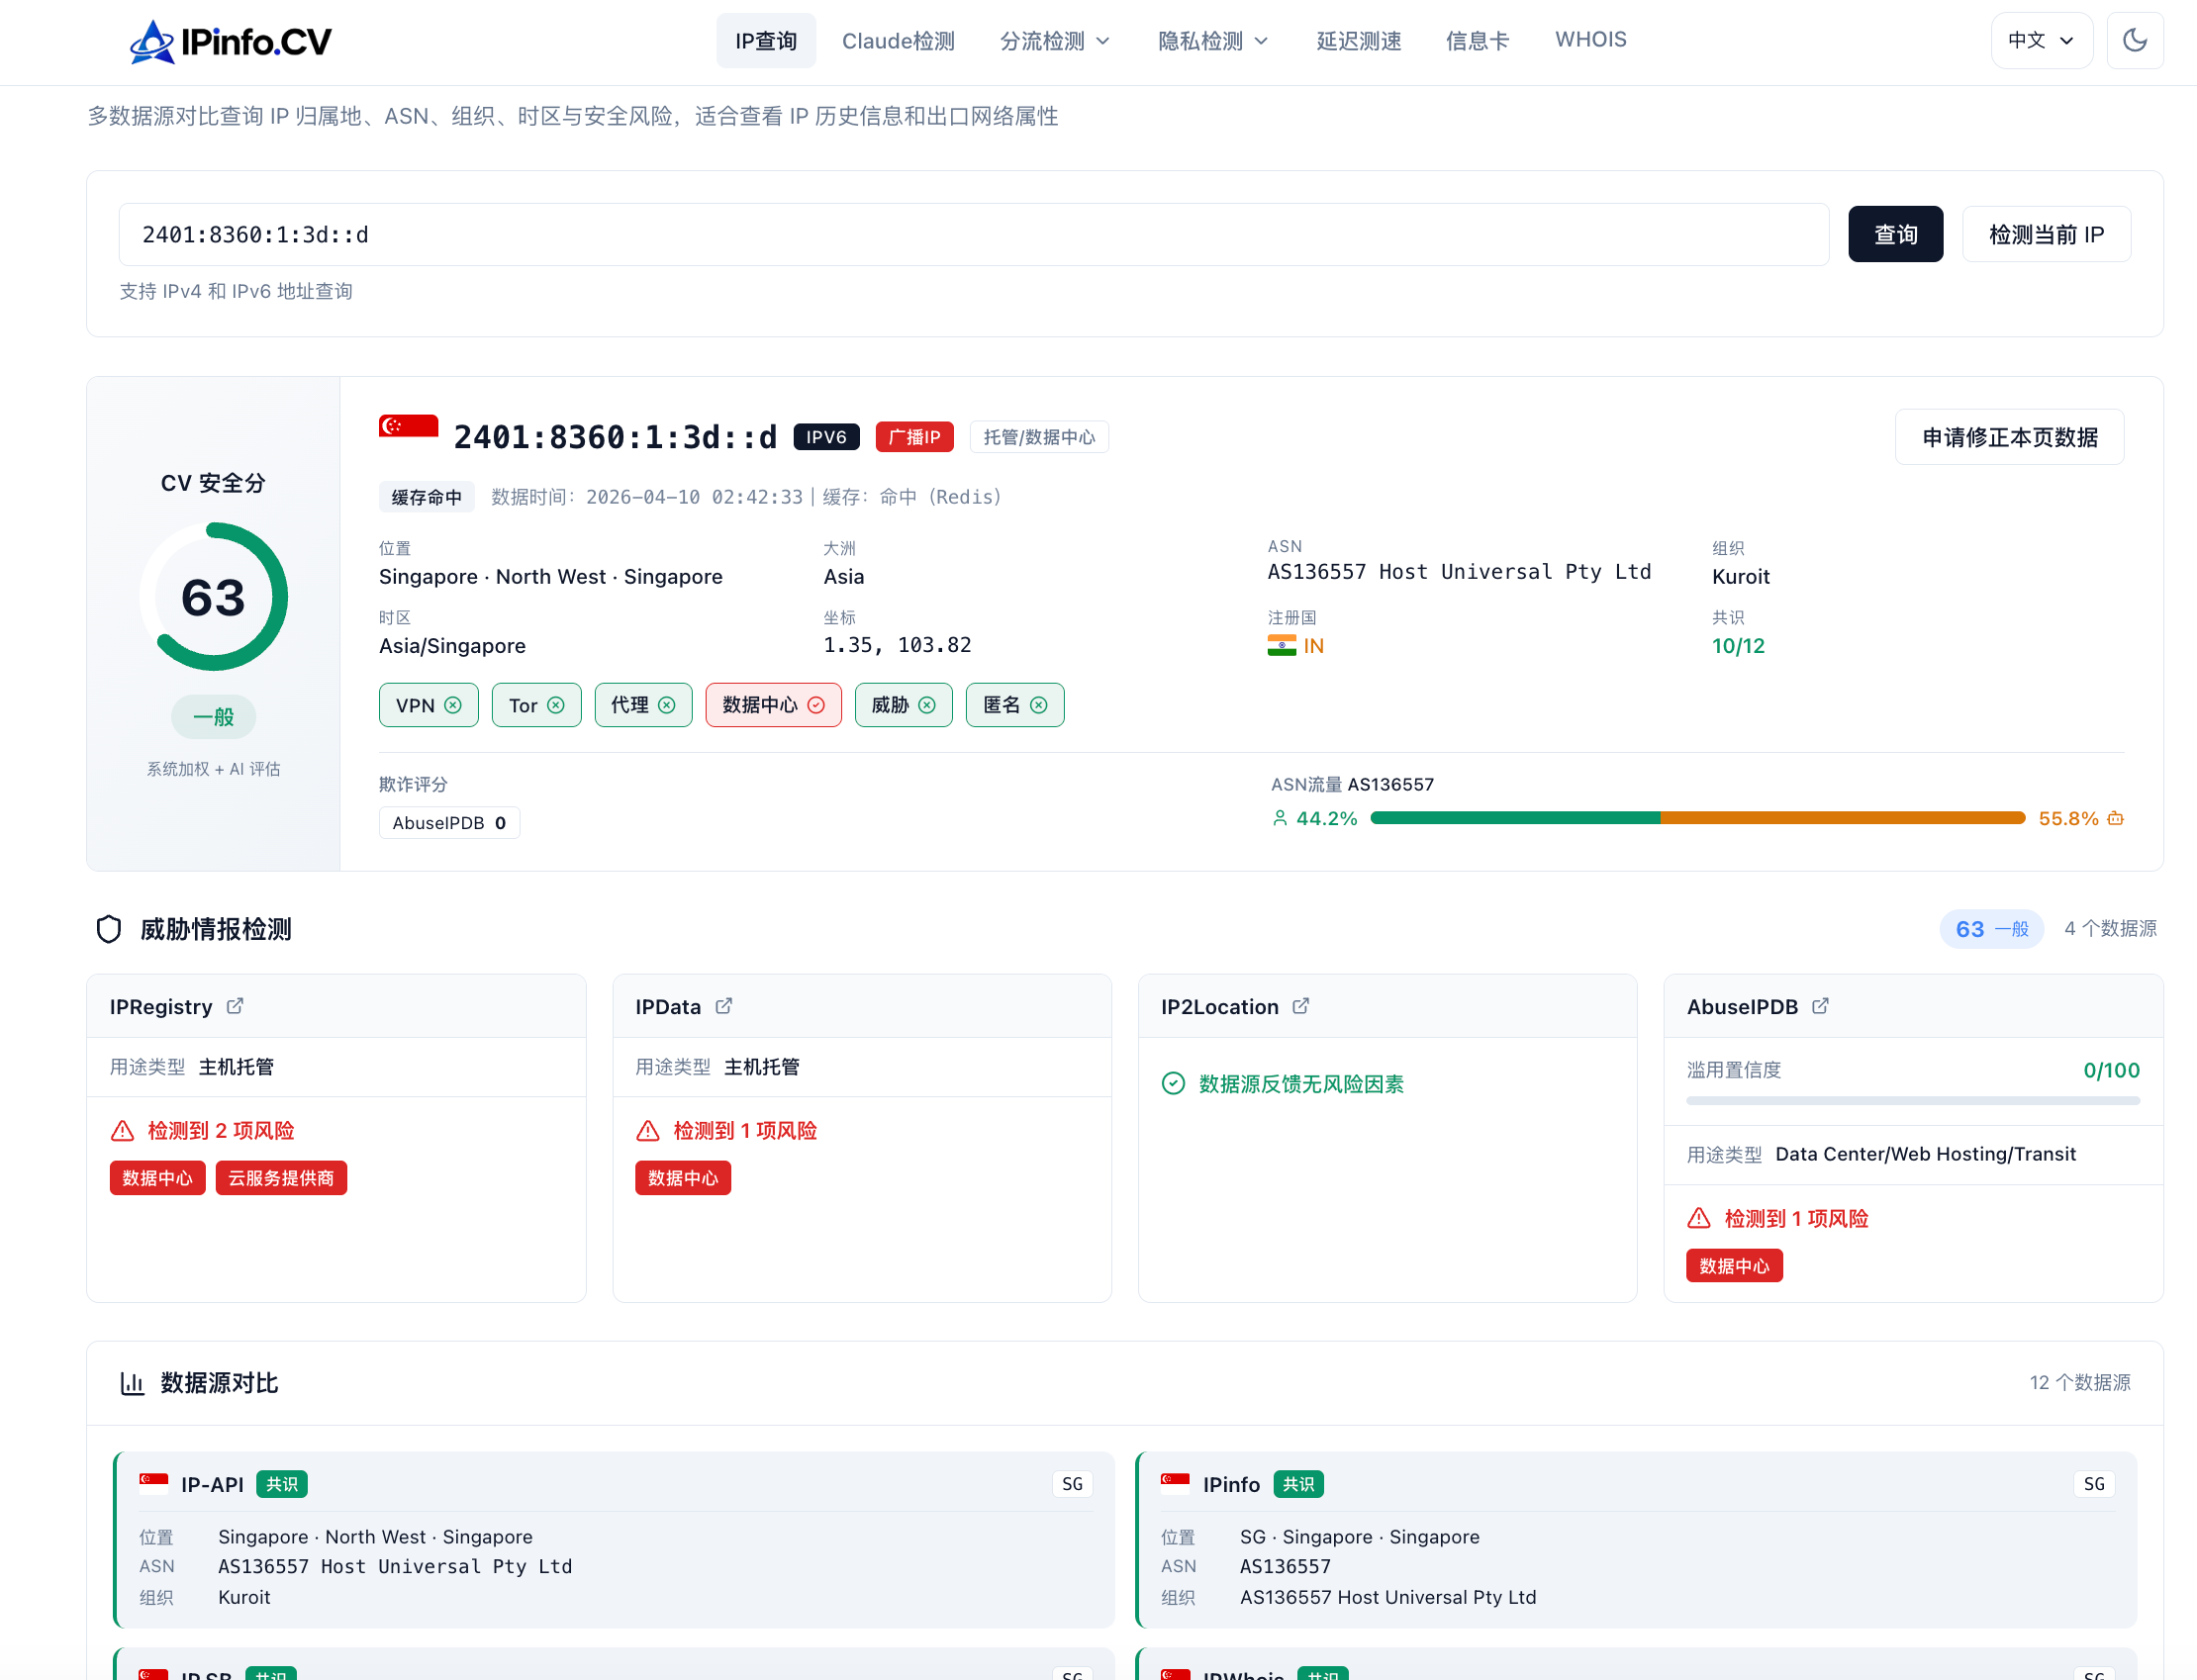This screenshot has width=2197, height=1680.
Task: Click the 托管/数据中心 badge
Action: 1039,437
